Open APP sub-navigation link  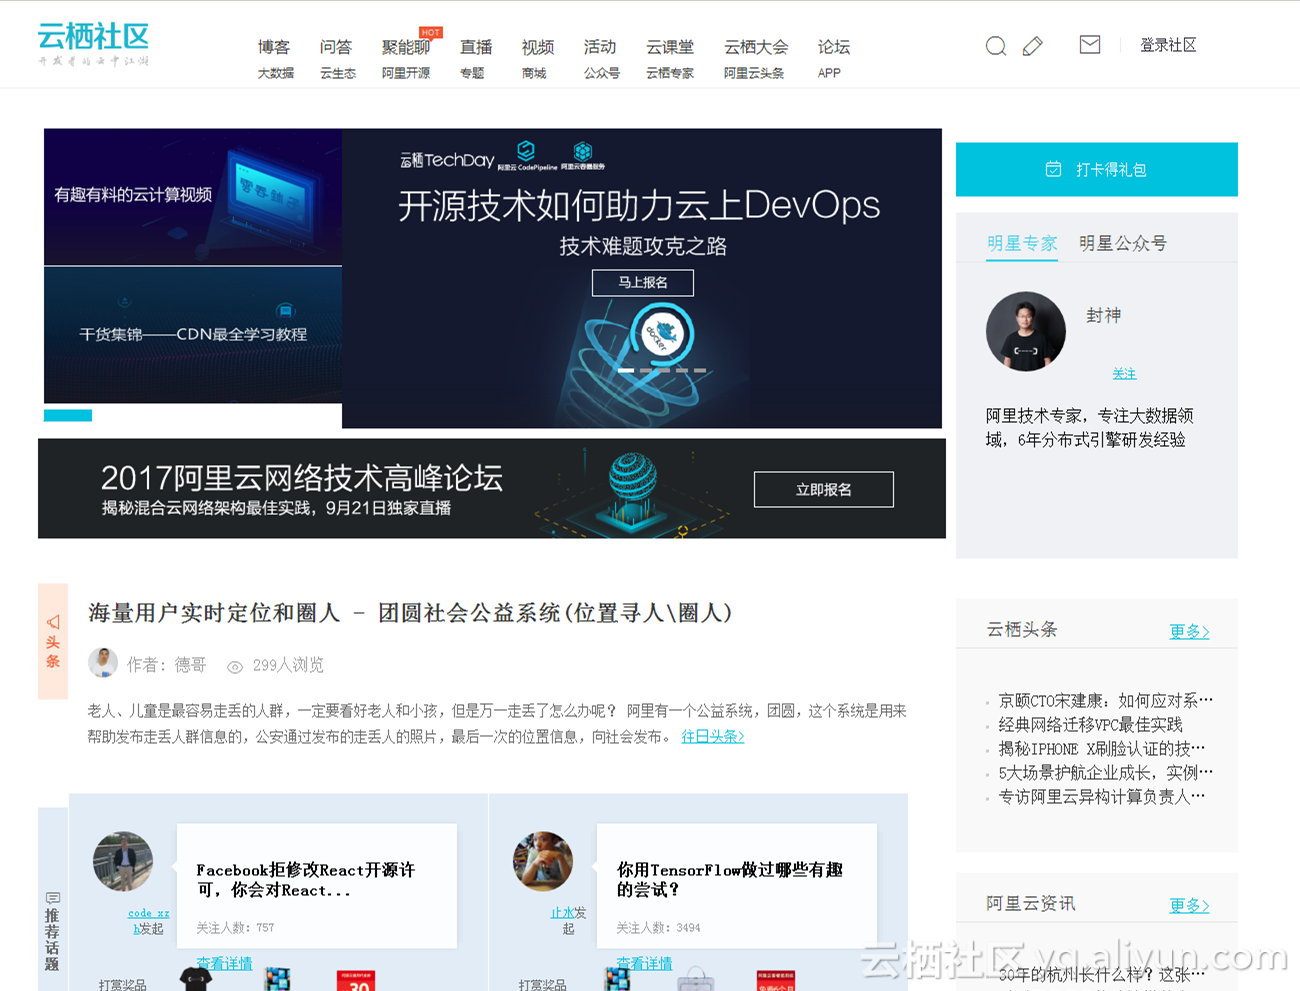829,73
